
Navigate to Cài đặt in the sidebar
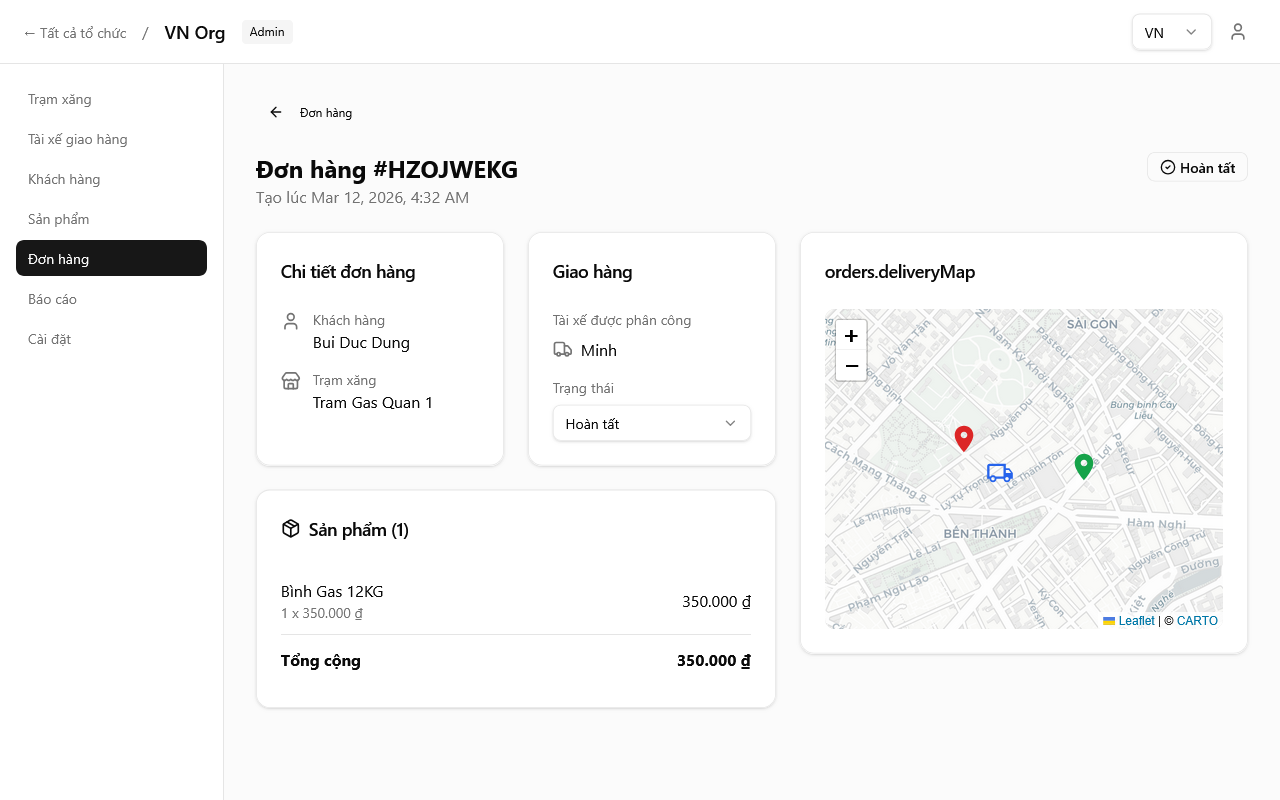(49, 339)
